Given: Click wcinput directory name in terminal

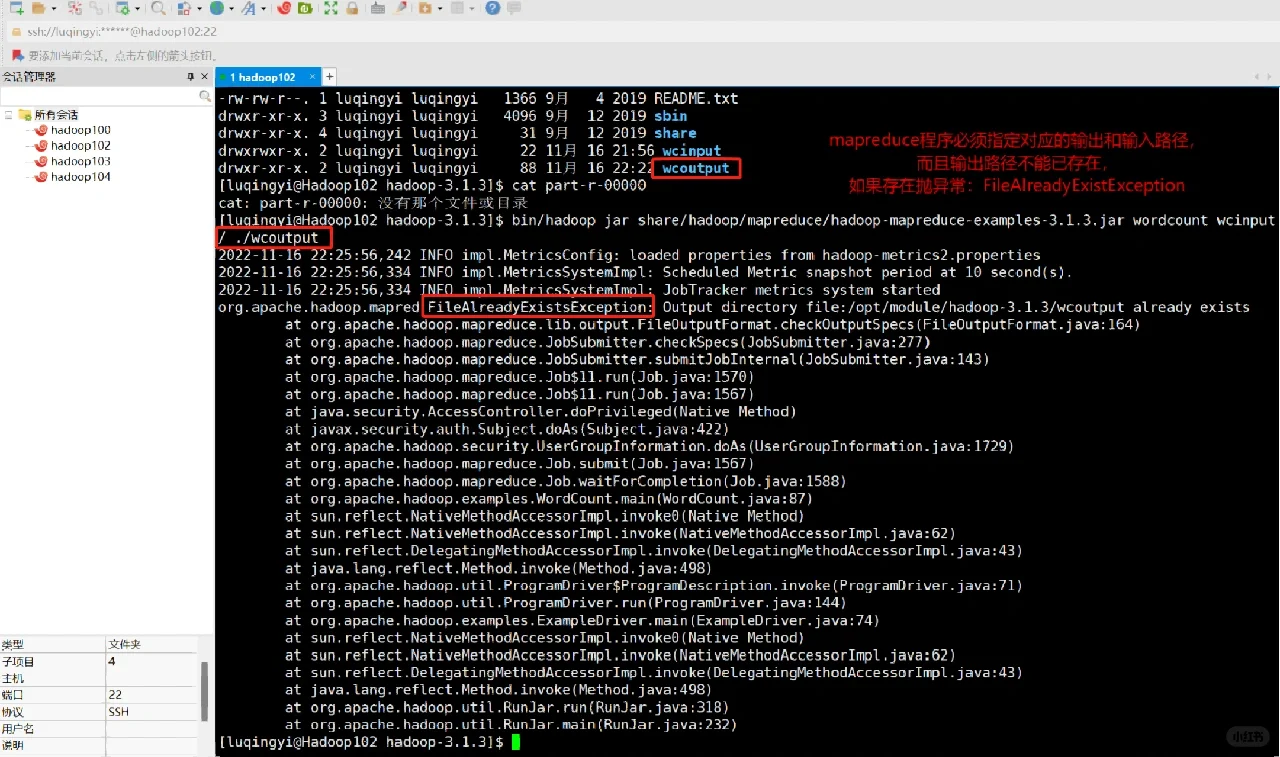Looking at the screenshot, I should coord(691,151).
